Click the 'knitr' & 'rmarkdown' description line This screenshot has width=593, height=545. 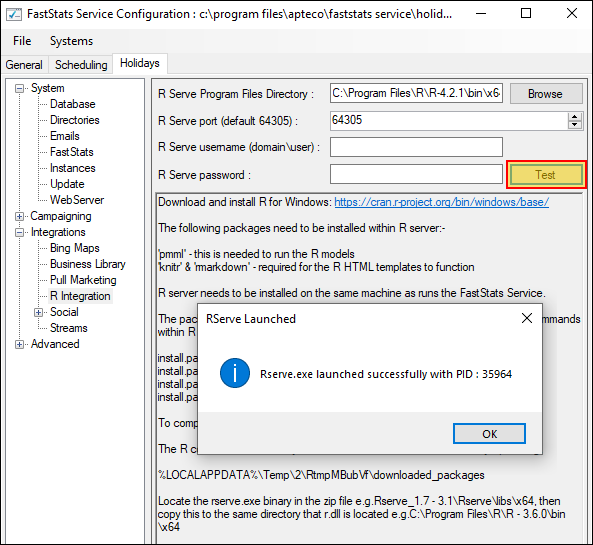click(x=316, y=267)
